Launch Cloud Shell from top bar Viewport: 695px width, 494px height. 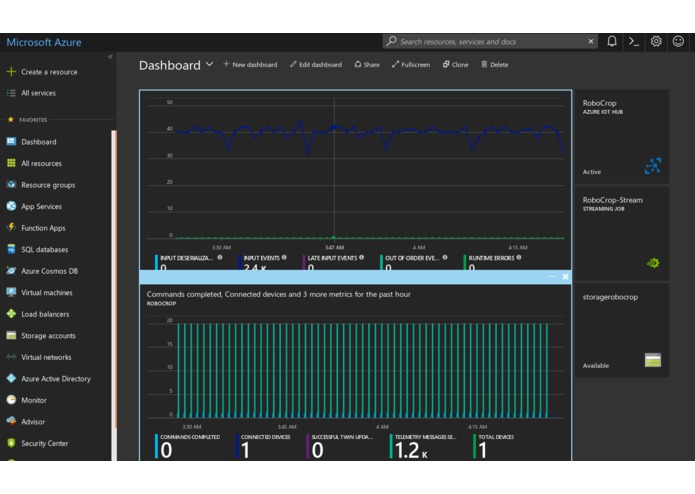(634, 42)
